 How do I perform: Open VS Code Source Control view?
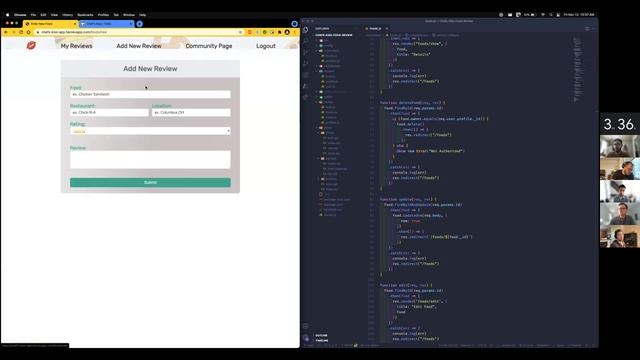(306, 52)
